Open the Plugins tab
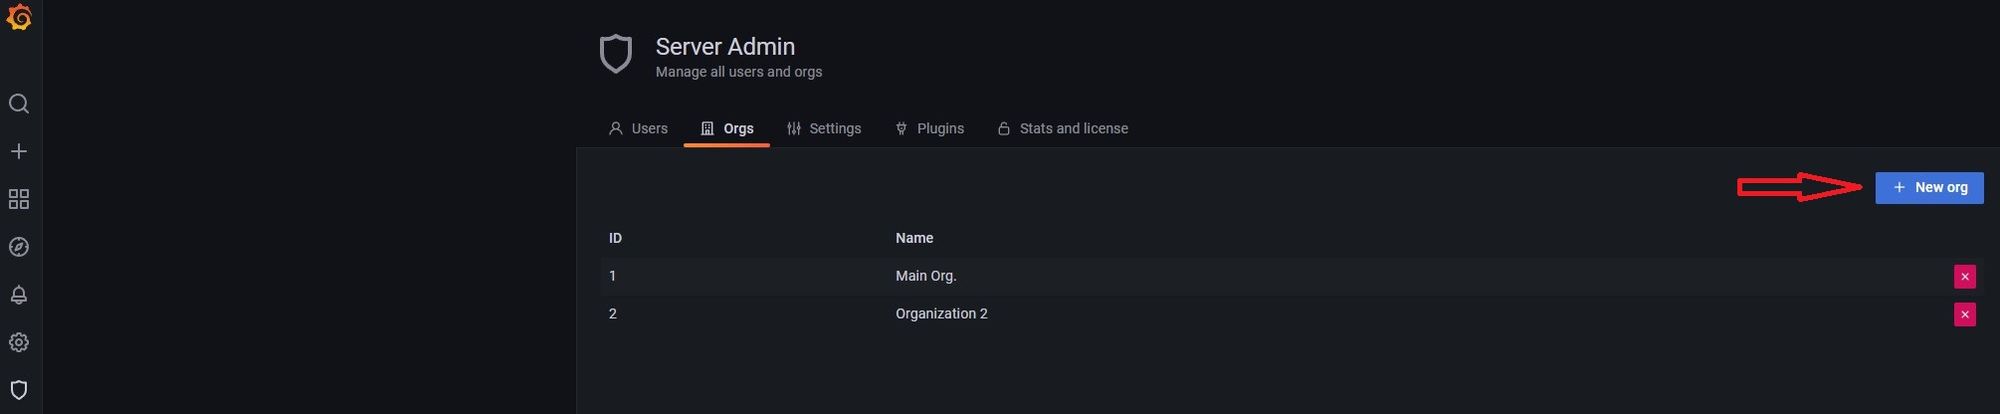Image resolution: width=2000 pixels, height=414 pixels. click(929, 128)
